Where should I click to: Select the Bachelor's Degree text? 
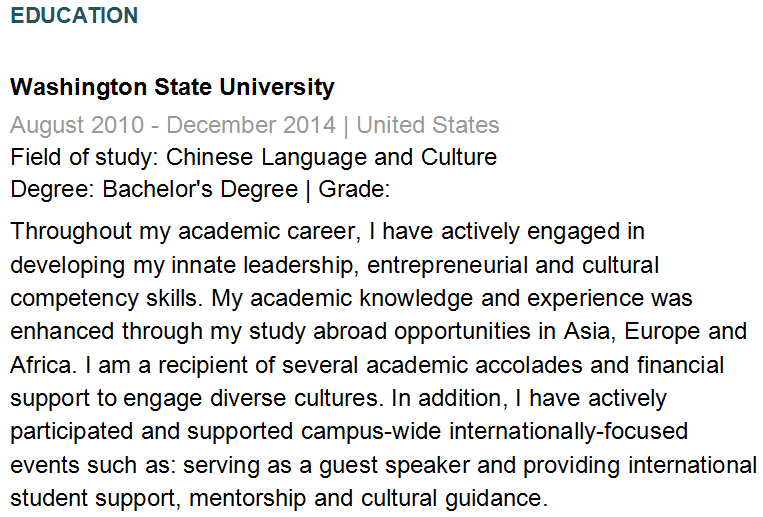pos(200,190)
